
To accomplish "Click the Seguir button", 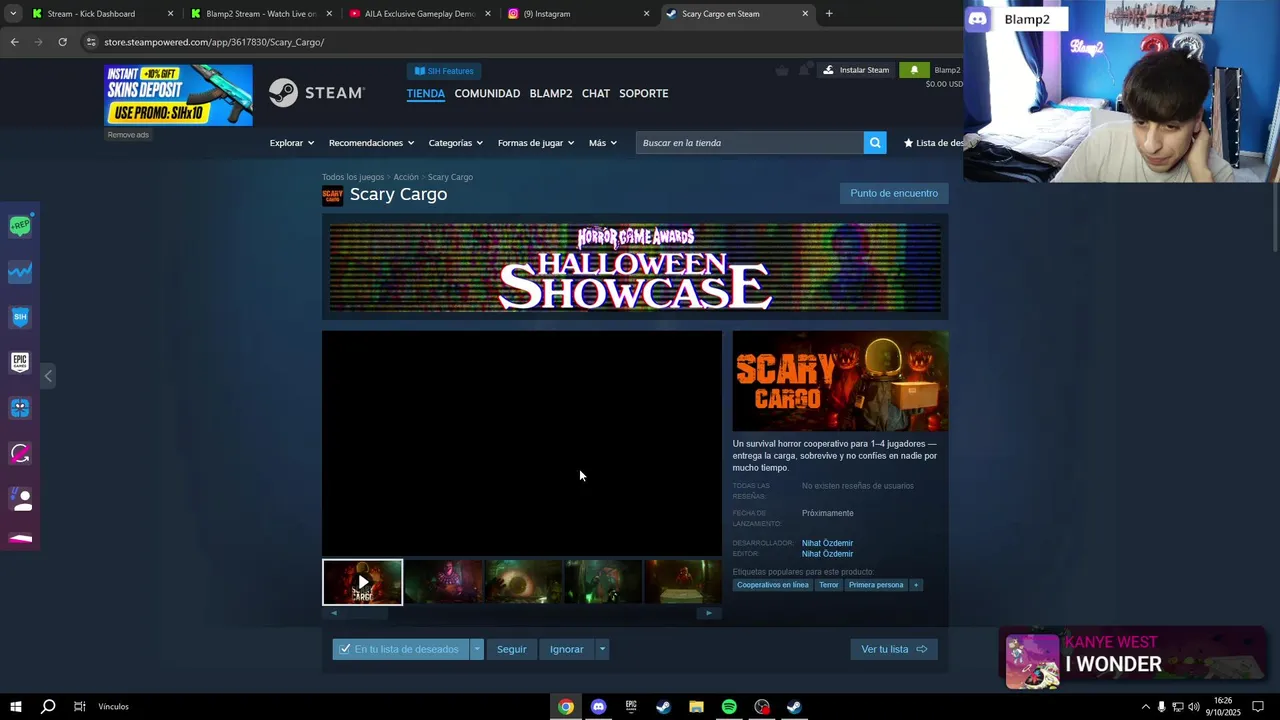I will [x=511, y=649].
